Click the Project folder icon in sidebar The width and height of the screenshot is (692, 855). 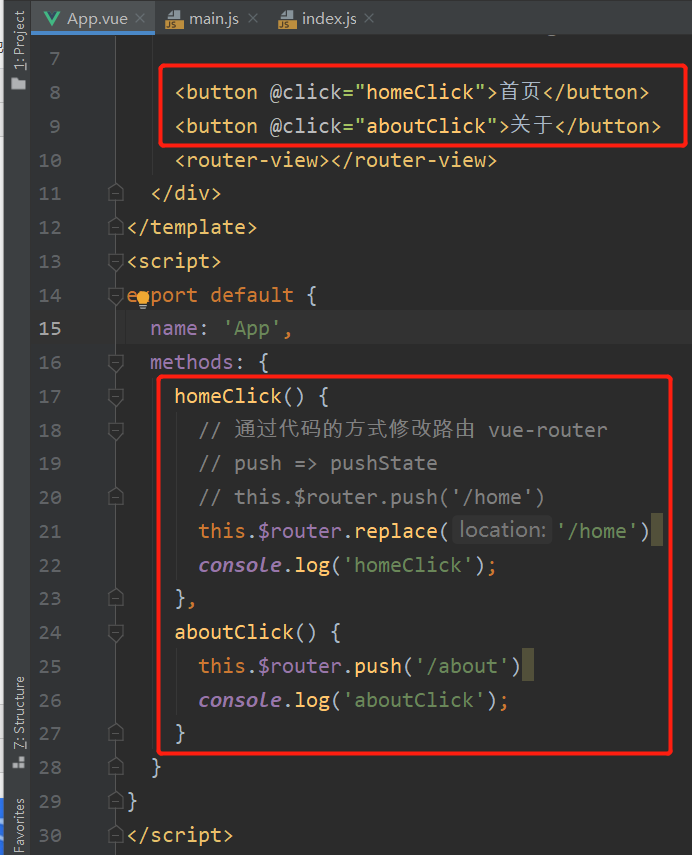[19, 83]
